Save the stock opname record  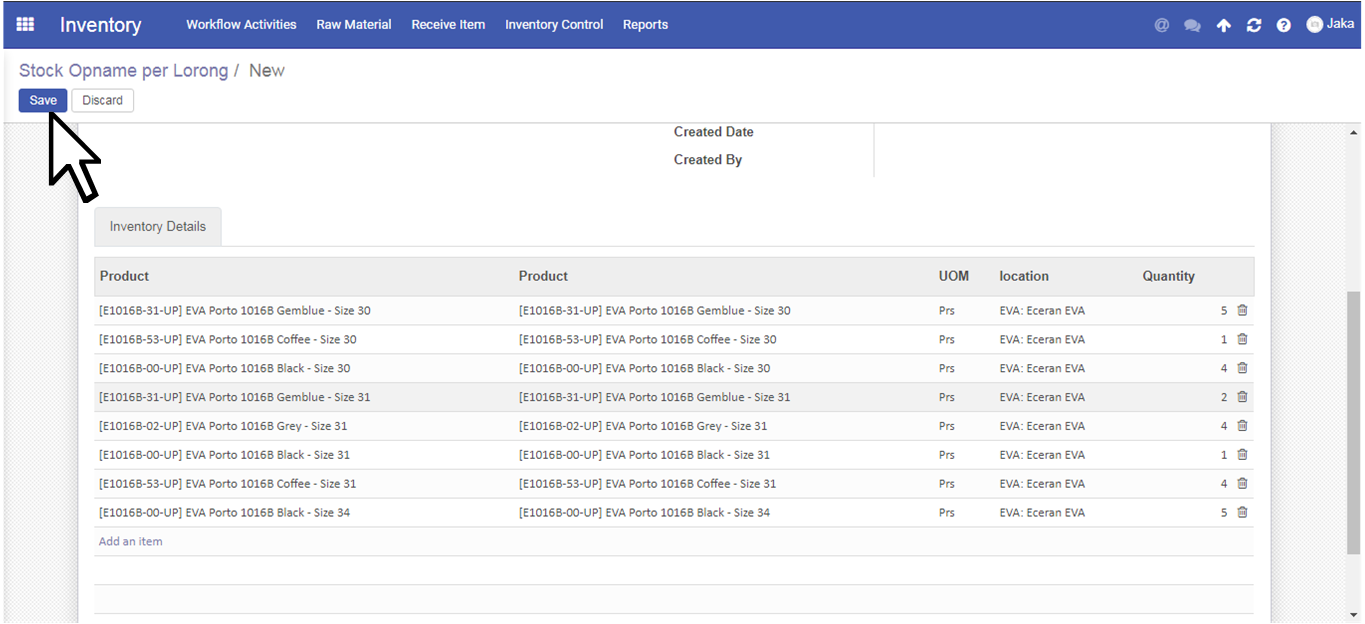click(43, 101)
